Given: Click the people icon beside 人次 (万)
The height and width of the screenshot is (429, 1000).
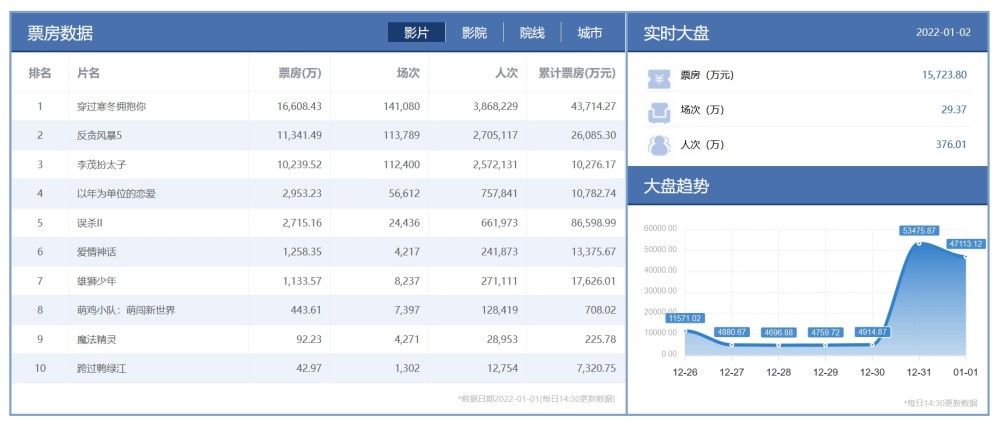Looking at the screenshot, I should coord(659,145).
